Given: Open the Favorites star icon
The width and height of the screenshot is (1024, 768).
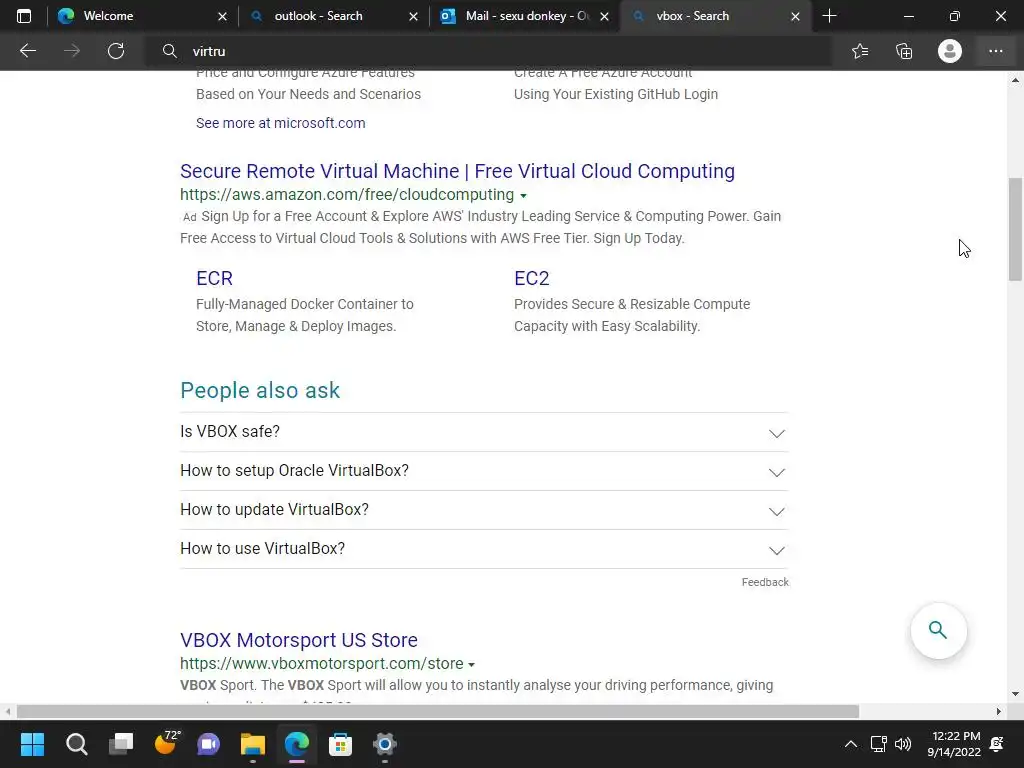Looking at the screenshot, I should [860, 51].
